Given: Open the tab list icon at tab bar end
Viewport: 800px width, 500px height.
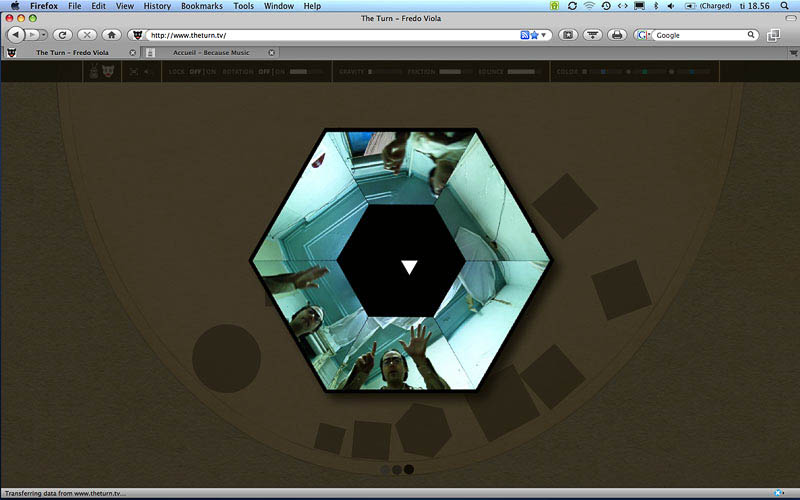Looking at the screenshot, I should 793,53.
